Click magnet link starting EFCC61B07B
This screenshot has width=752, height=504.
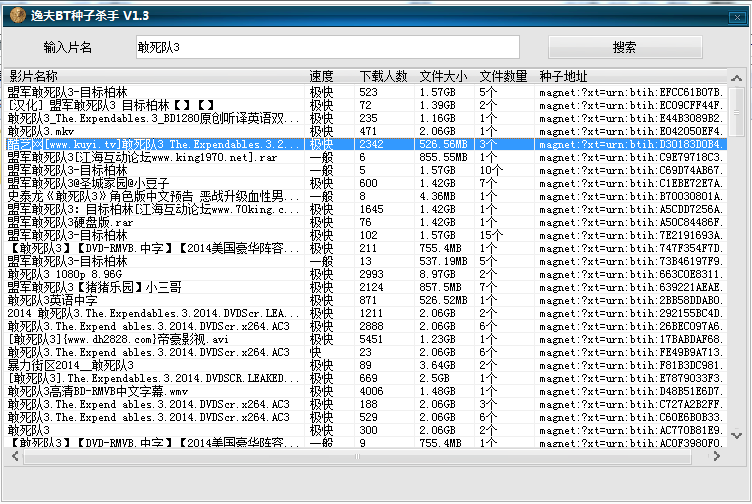click(631, 92)
